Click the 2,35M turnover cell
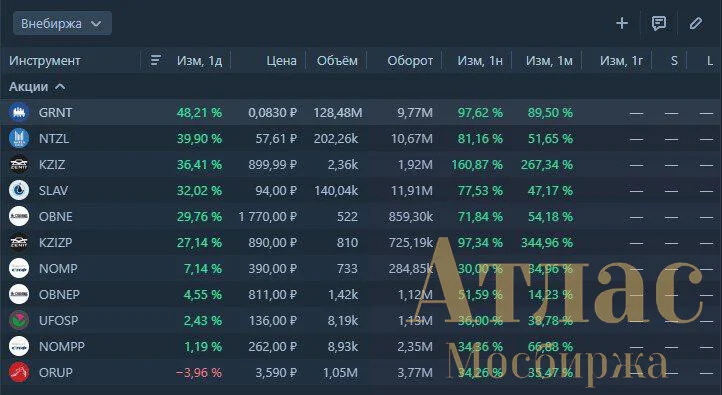722x395 pixels. click(415, 347)
